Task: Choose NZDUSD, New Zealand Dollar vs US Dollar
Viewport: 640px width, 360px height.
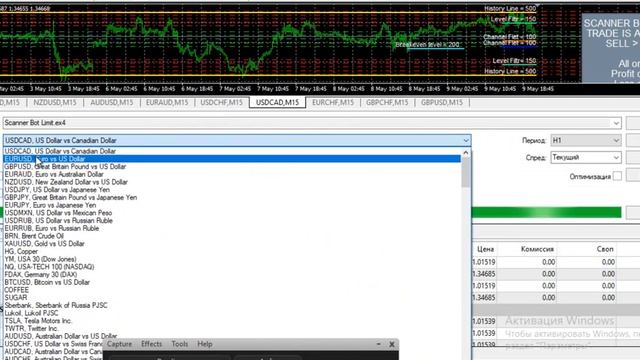Action: click(x=232, y=182)
